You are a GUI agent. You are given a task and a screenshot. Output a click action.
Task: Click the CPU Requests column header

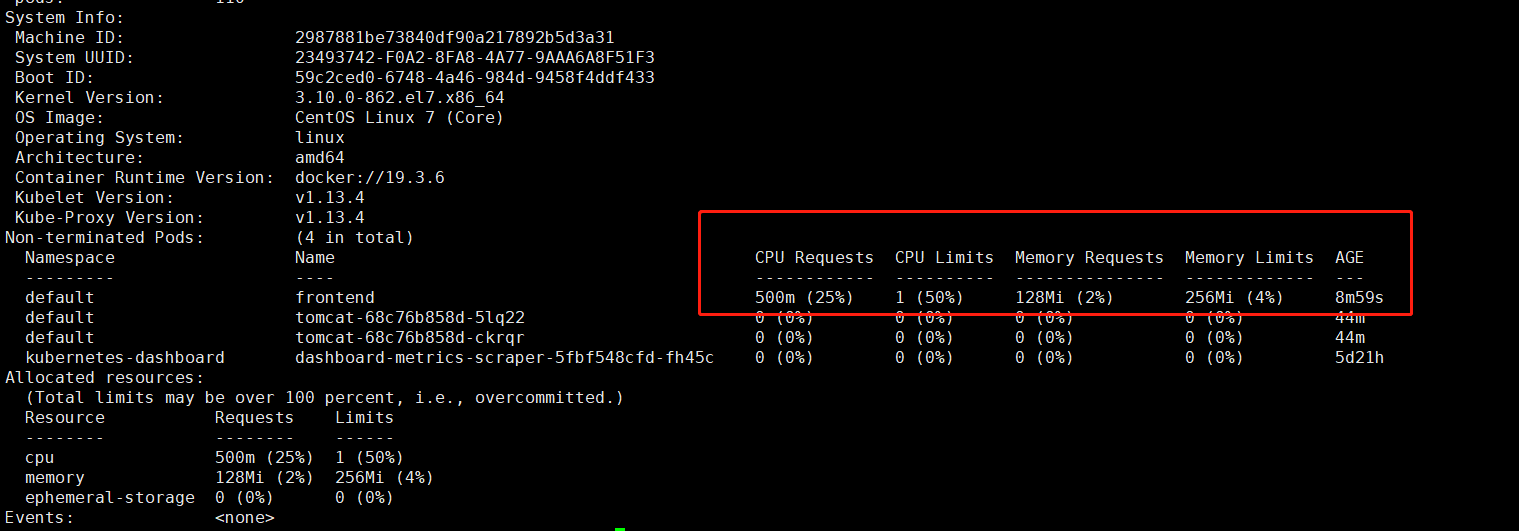click(x=814, y=257)
